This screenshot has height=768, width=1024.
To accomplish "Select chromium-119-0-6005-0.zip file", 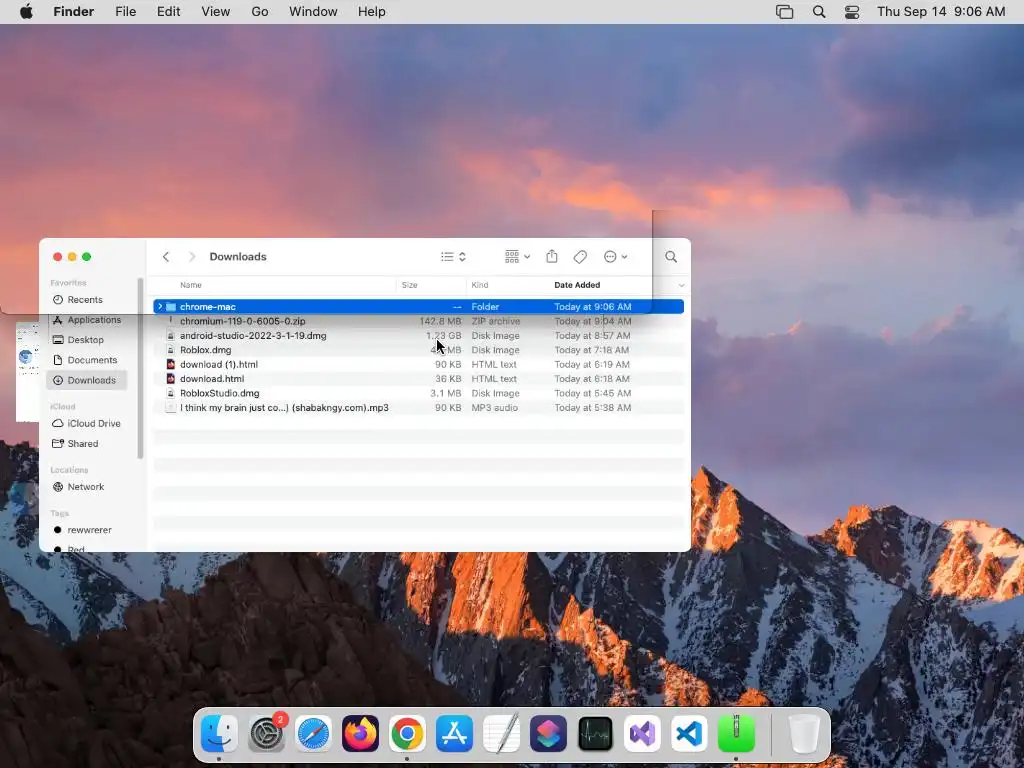I will point(419,321).
